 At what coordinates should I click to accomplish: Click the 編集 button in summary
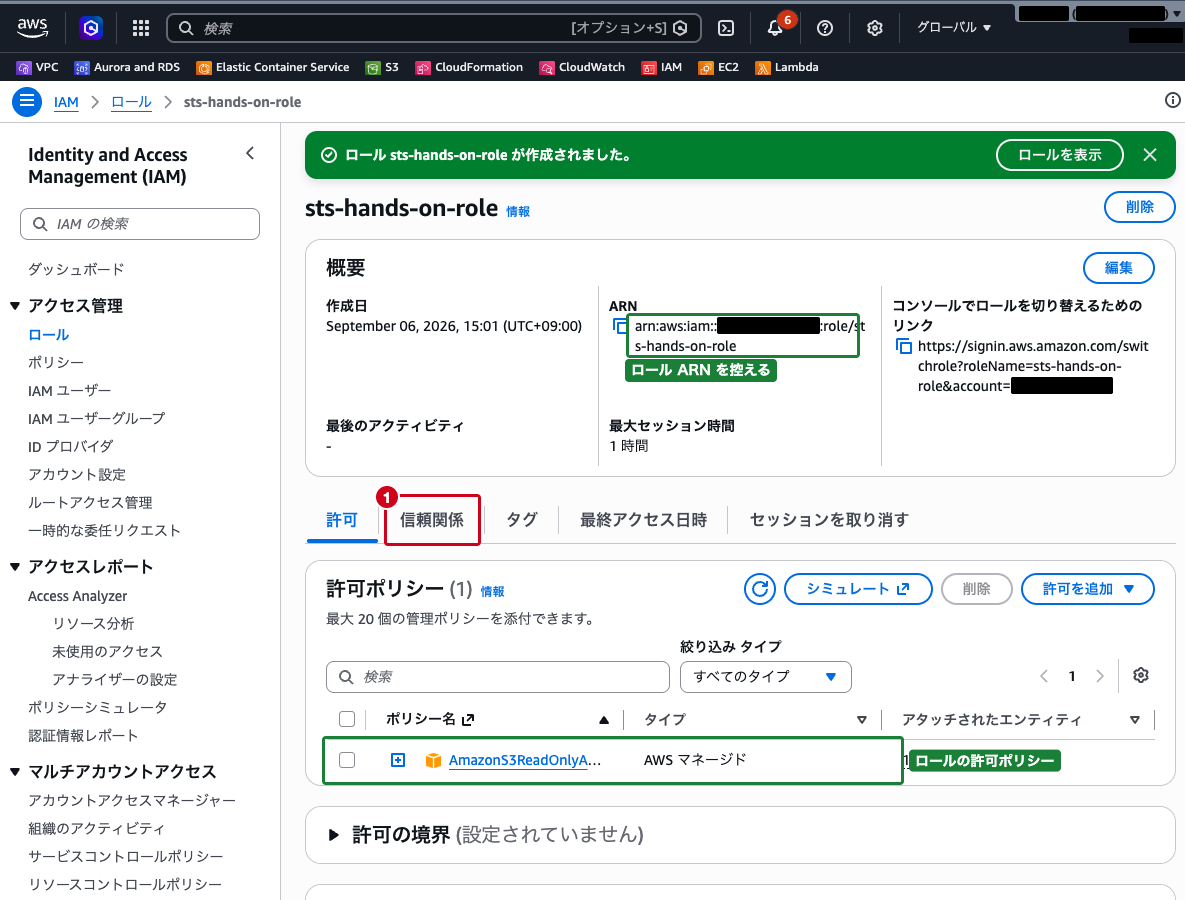click(1118, 268)
